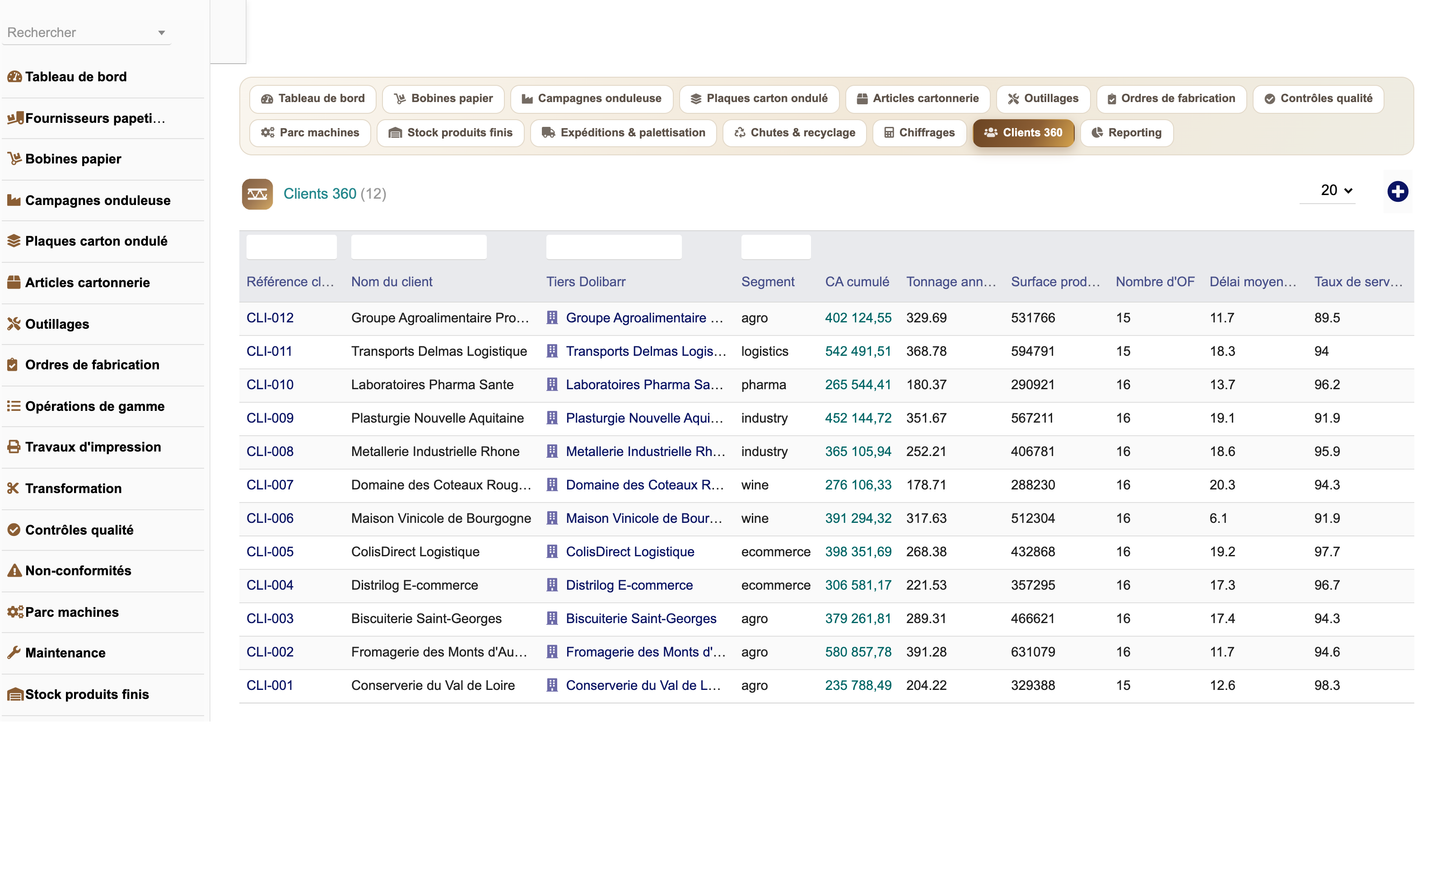The image size is (1445, 894).
Task: Click the Maintenance wrench icon
Action: coord(14,653)
